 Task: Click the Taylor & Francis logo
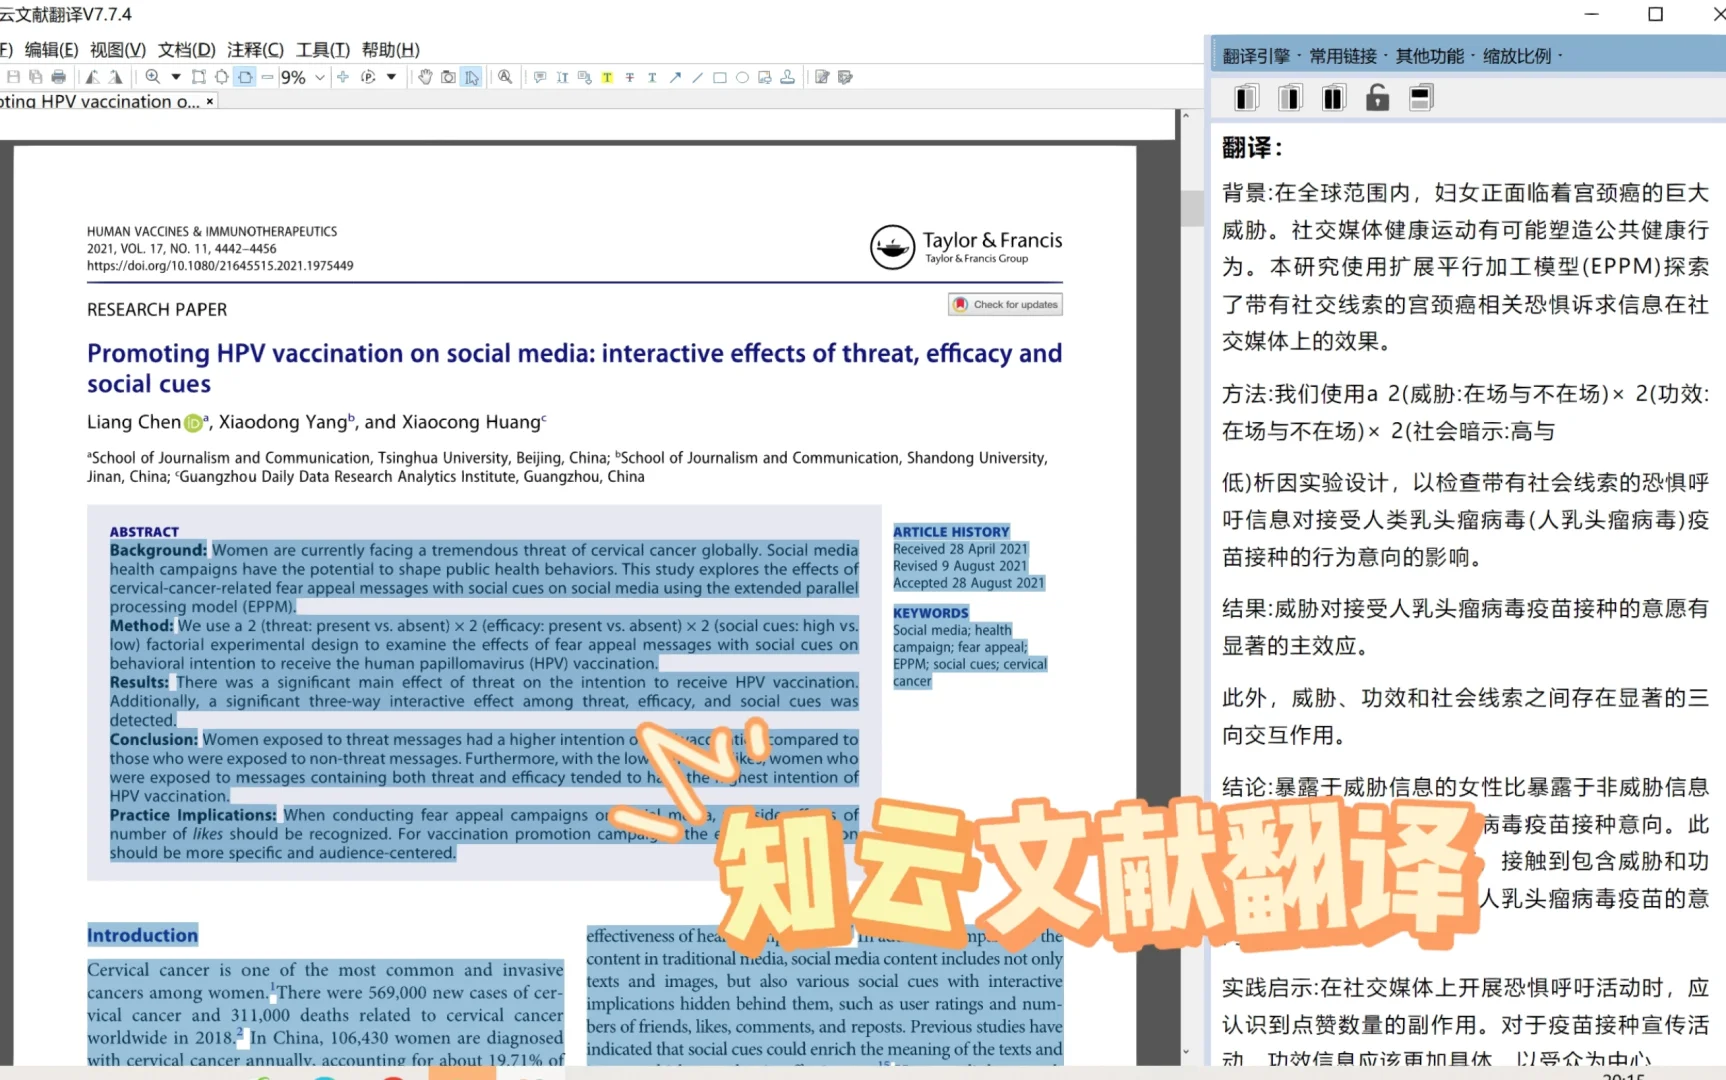pyautogui.click(x=966, y=247)
